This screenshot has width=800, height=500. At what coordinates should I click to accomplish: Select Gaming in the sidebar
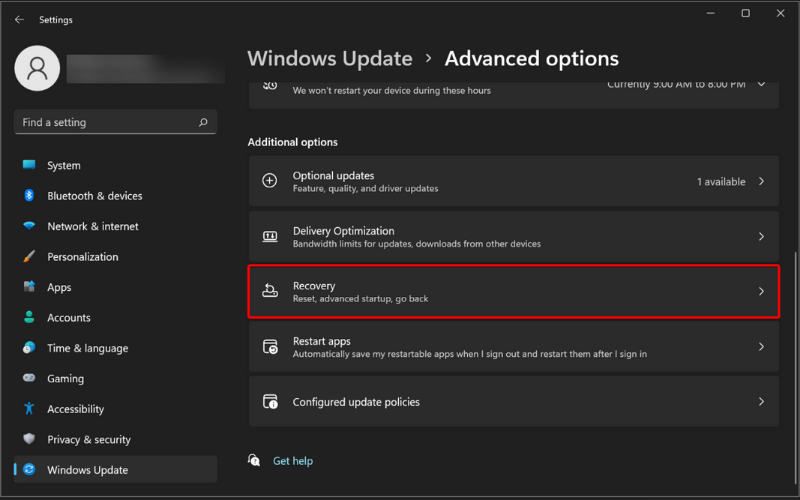point(116,379)
